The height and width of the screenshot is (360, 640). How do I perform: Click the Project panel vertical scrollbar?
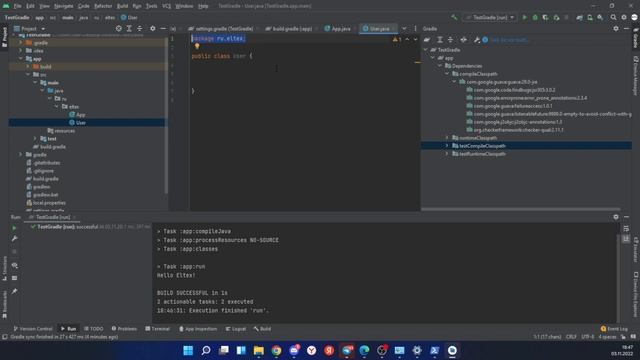point(167,114)
